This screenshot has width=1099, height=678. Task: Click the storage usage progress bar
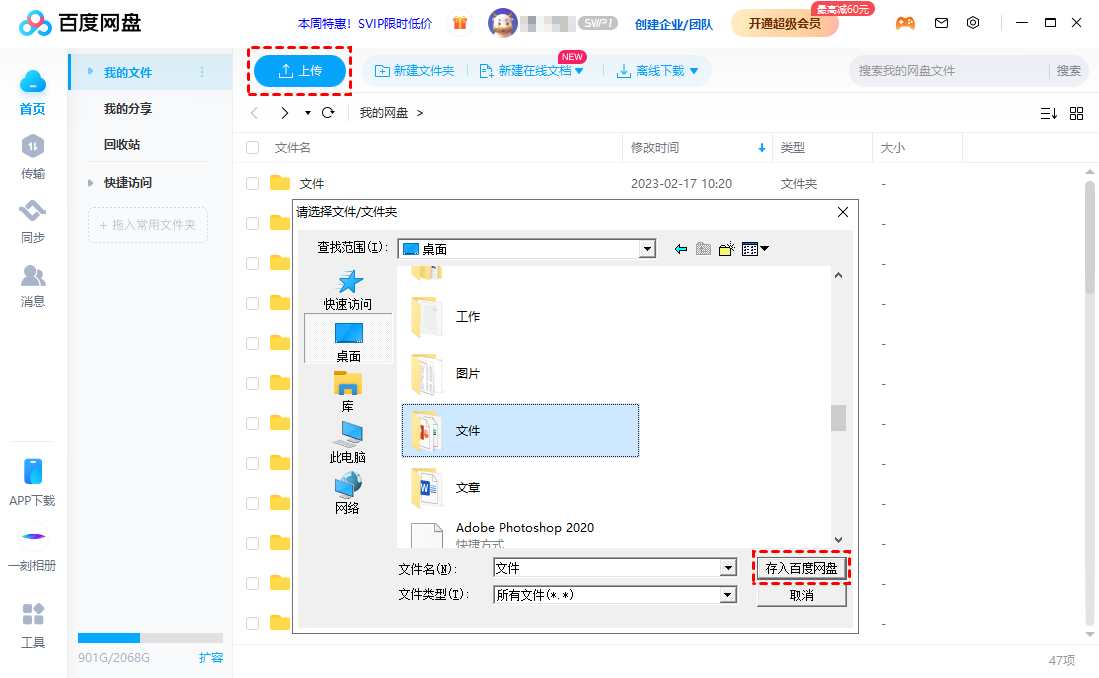[150, 638]
